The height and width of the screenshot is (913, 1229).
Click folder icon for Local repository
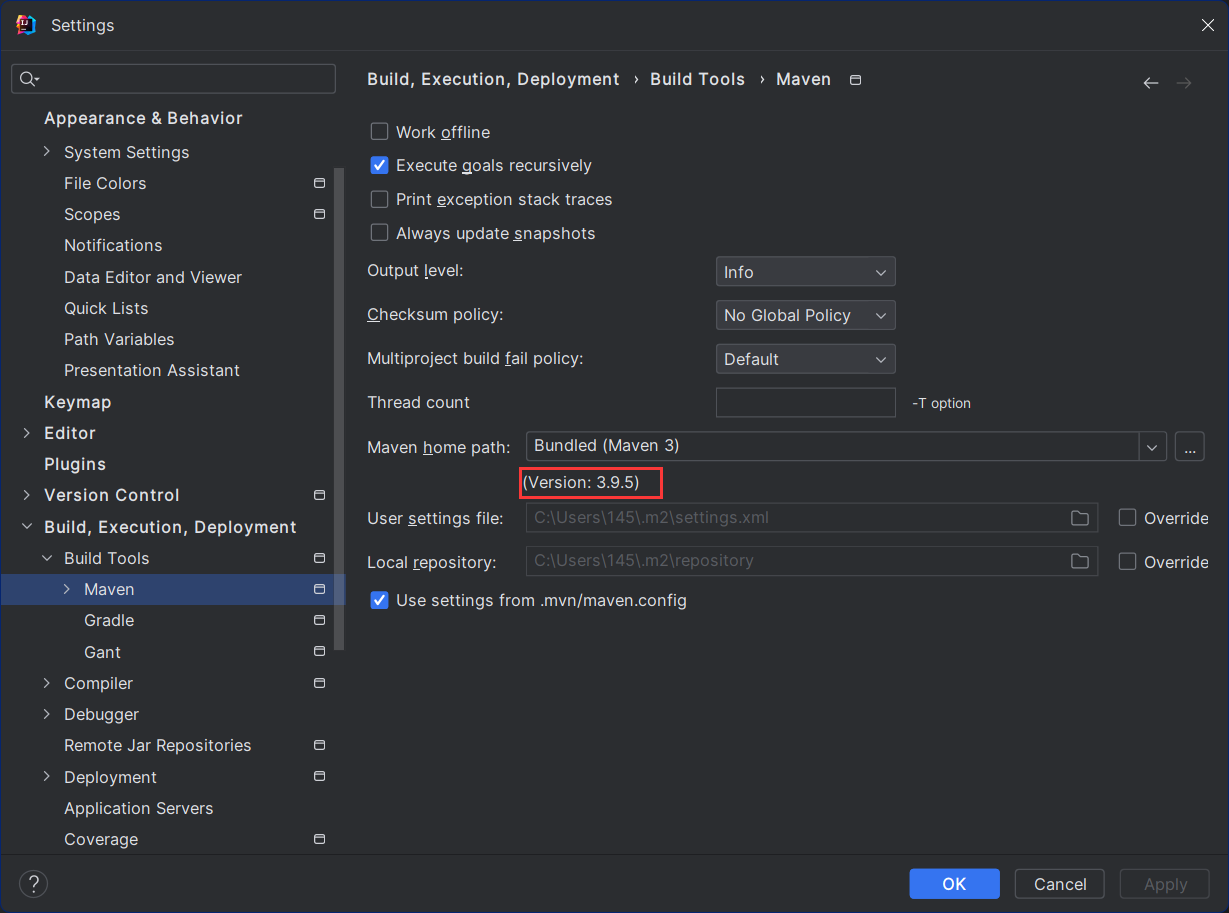pos(1079,561)
